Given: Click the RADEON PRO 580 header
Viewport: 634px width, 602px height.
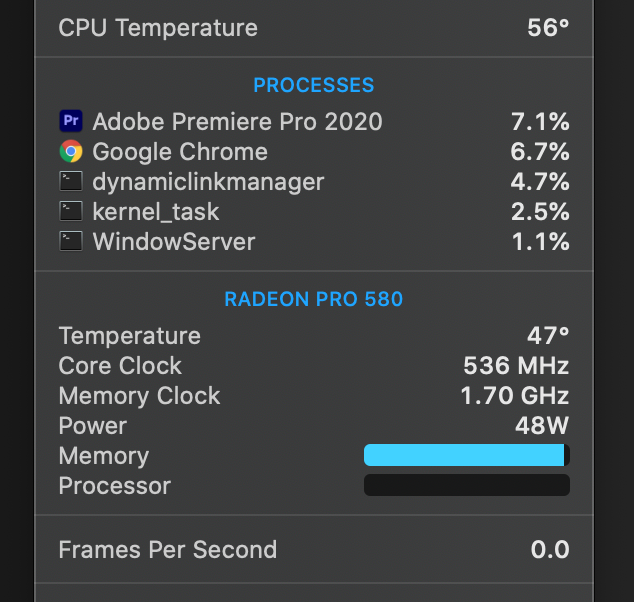Looking at the screenshot, I should tap(314, 299).
